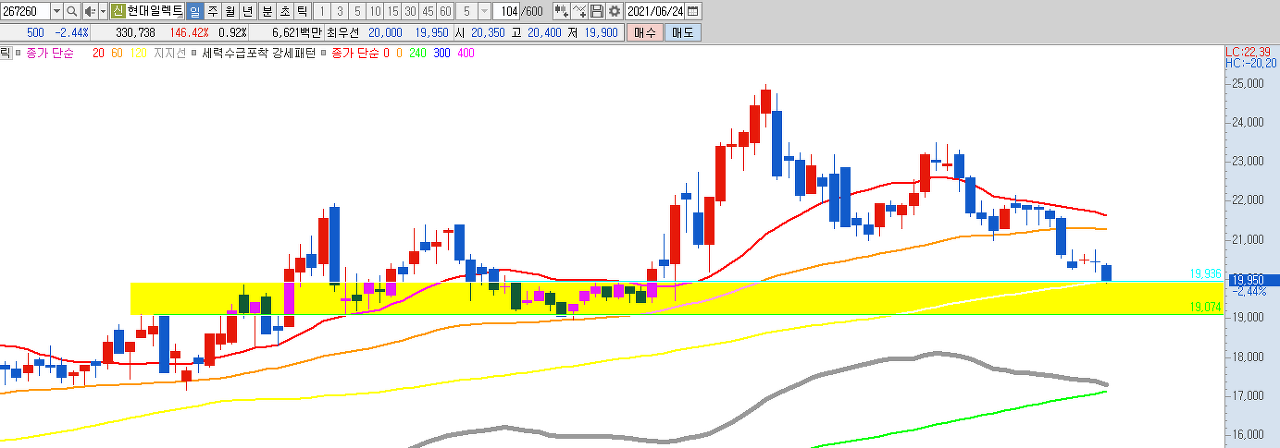Click the candle count field 104

point(506,11)
